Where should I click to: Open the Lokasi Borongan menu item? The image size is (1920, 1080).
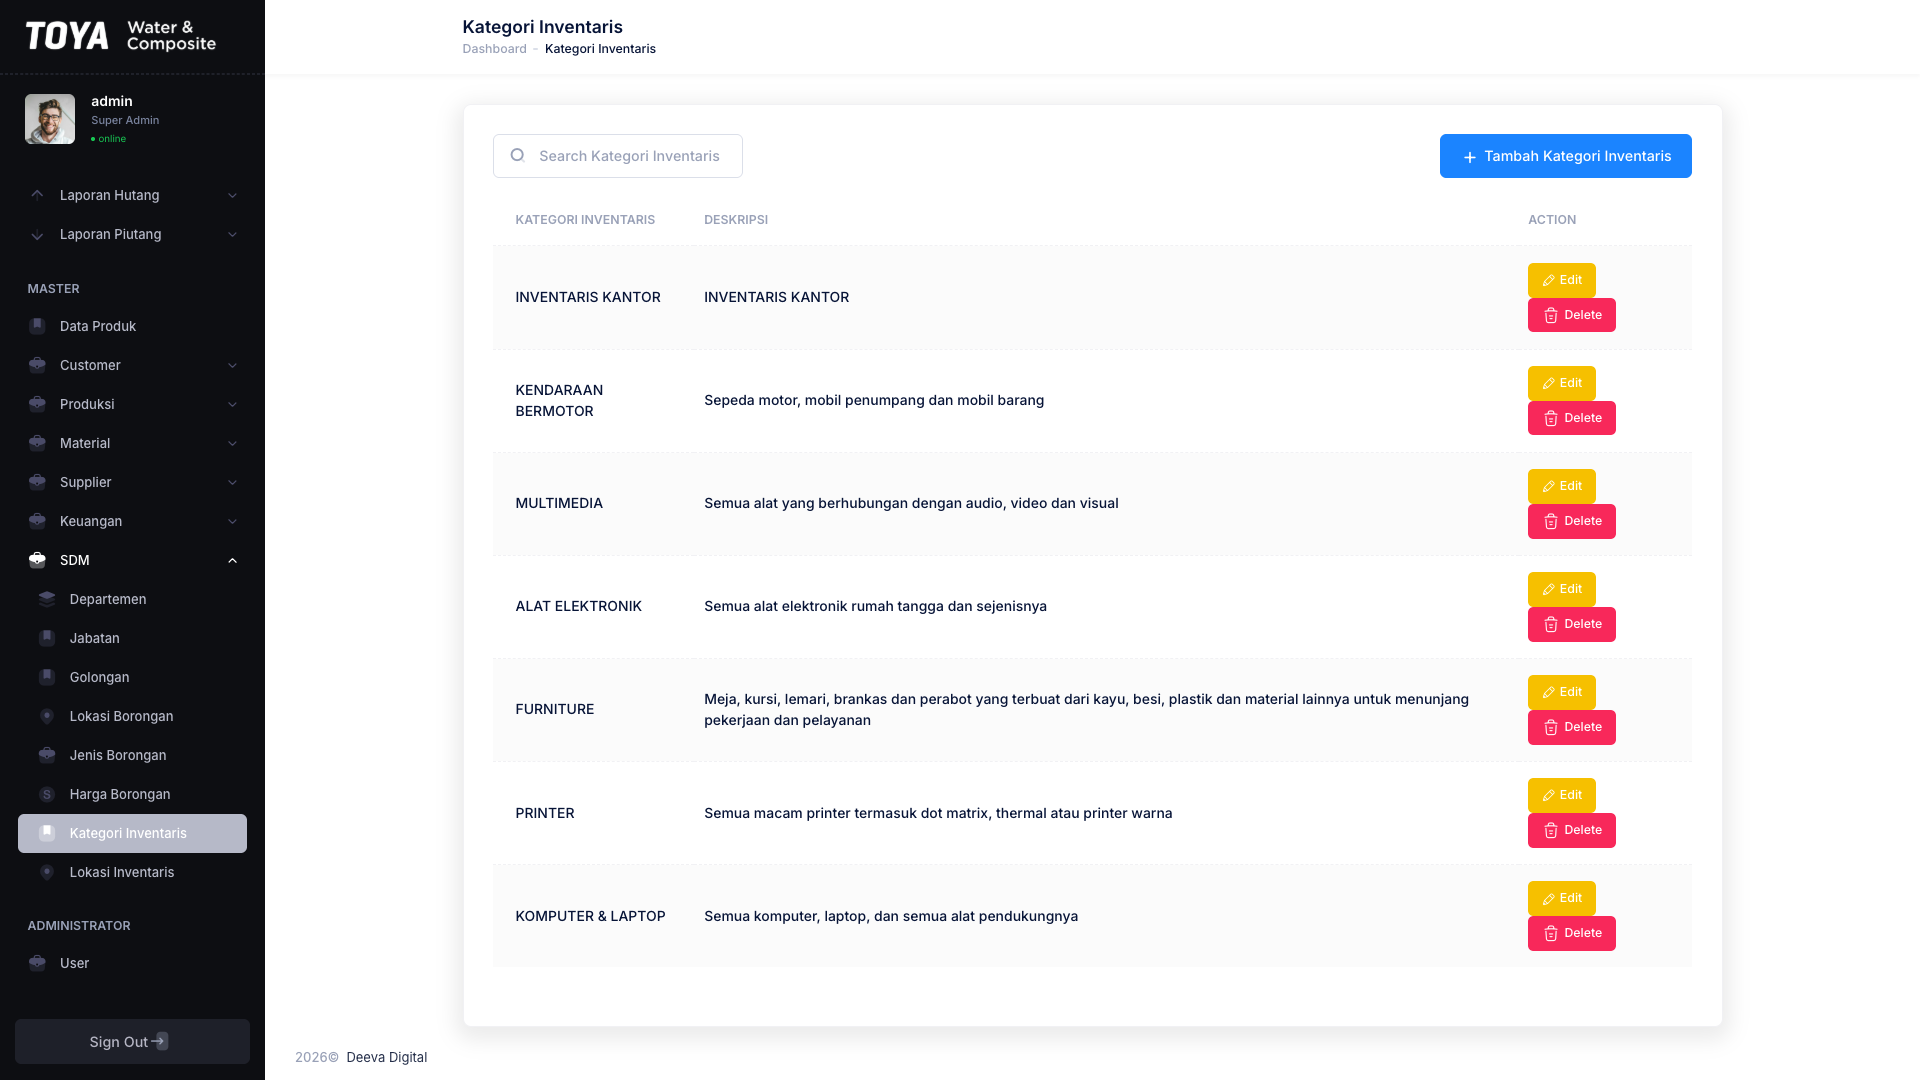pyautogui.click(x=132, y=716)
